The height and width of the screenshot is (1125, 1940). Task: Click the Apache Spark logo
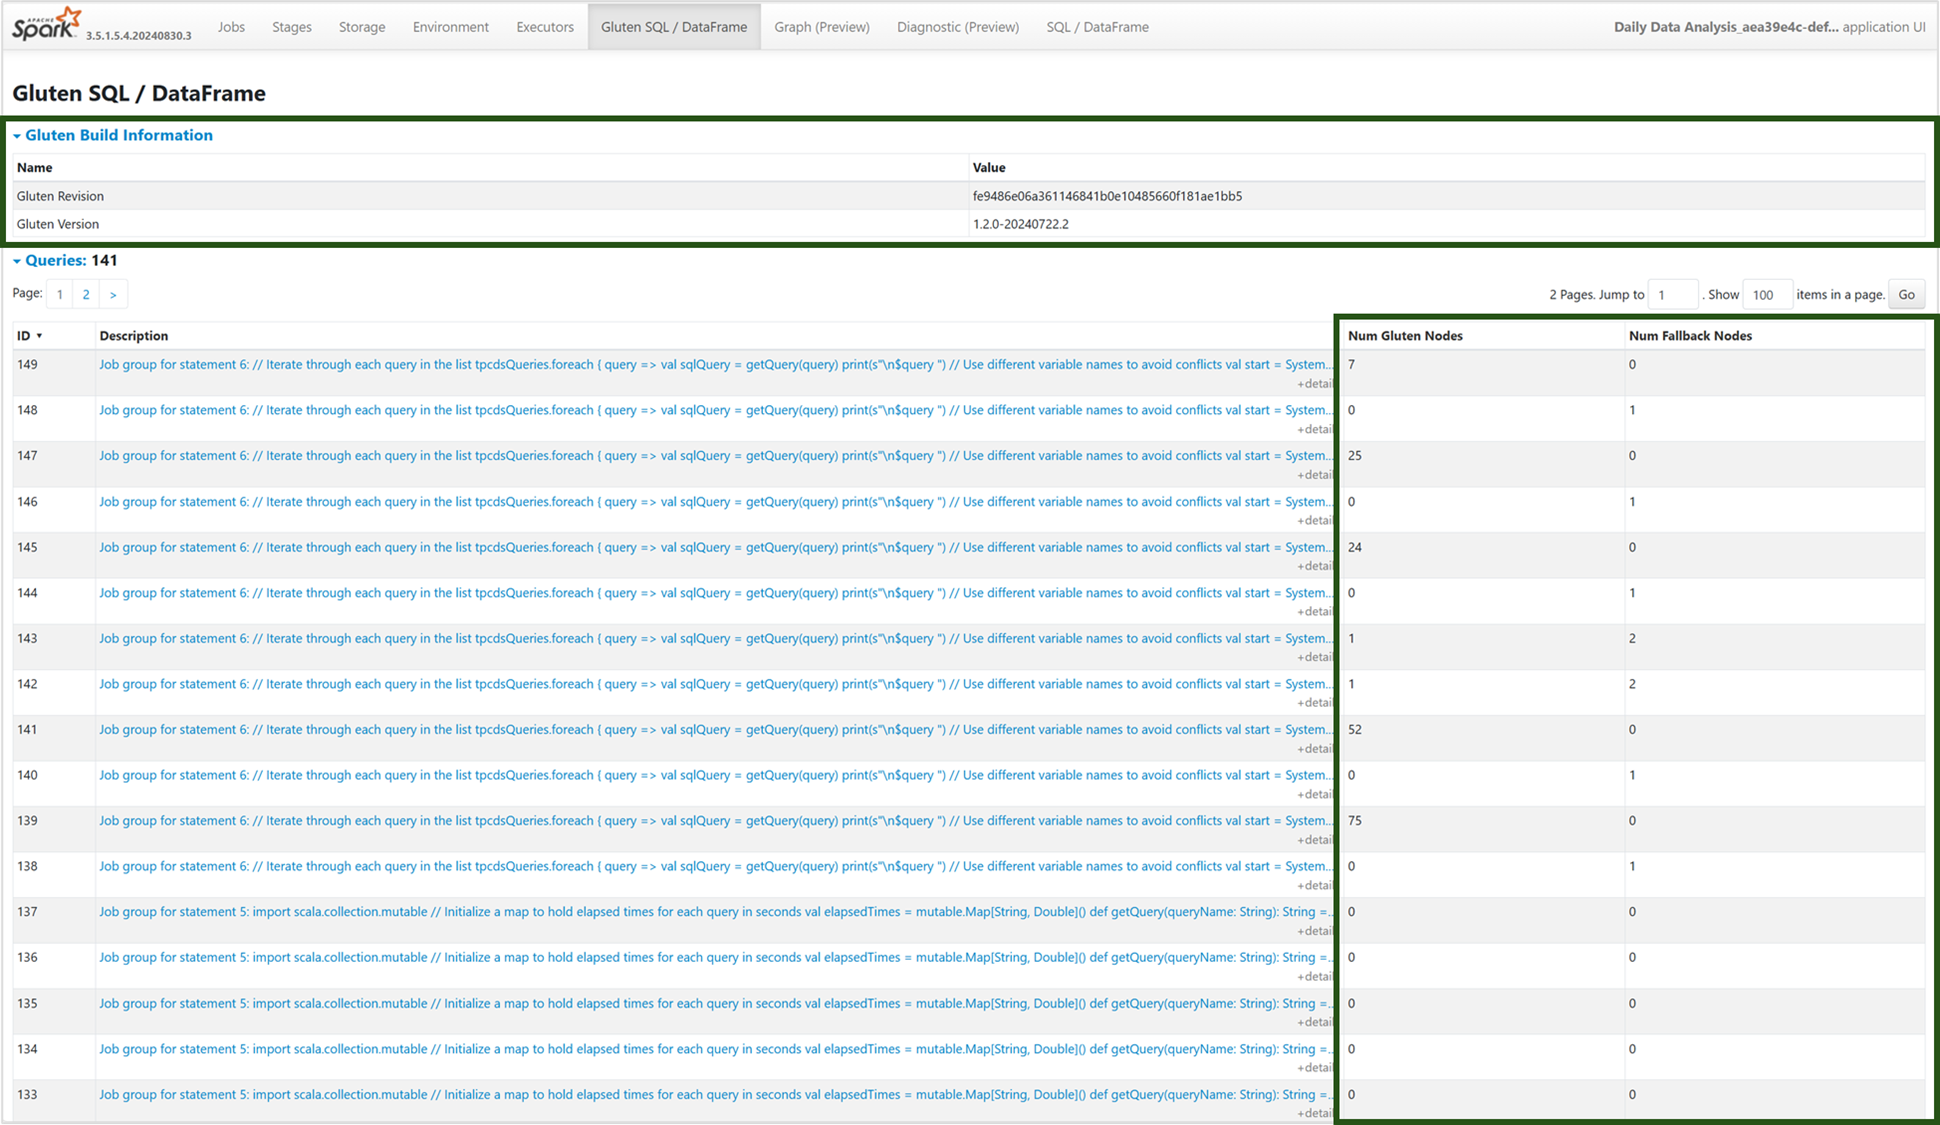click(46, 24)
